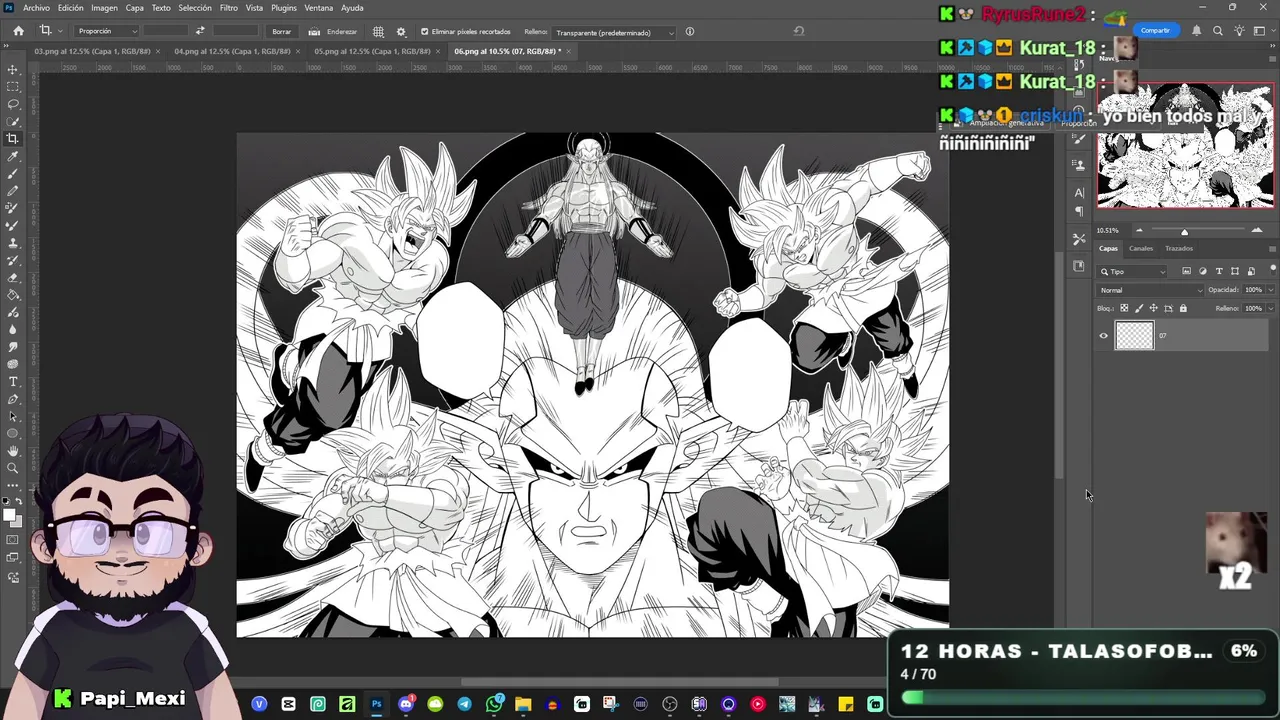Select the Path Selection arrow tool
This screenshot has width=1280, height=720.
click(13, 416)
